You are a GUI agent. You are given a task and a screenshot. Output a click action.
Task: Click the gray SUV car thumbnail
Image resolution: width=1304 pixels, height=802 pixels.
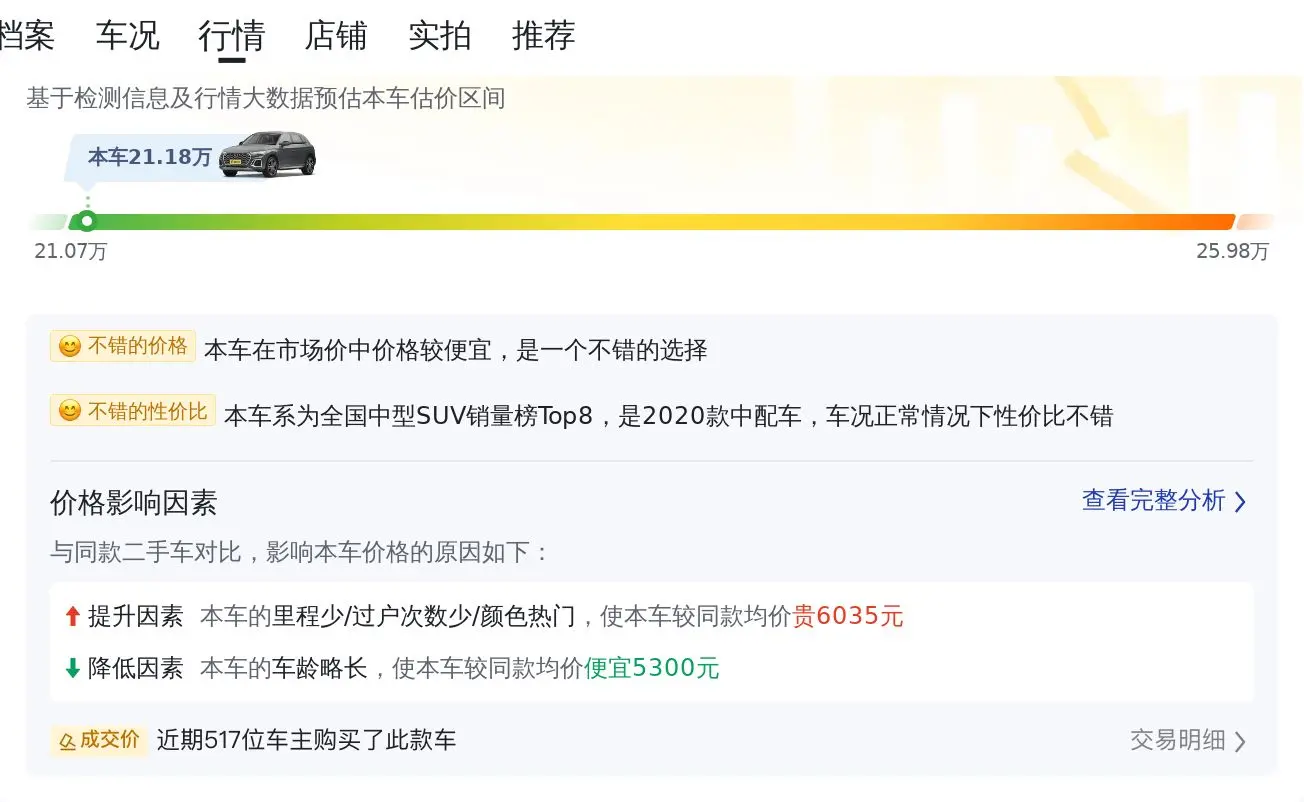click(267, 154)
